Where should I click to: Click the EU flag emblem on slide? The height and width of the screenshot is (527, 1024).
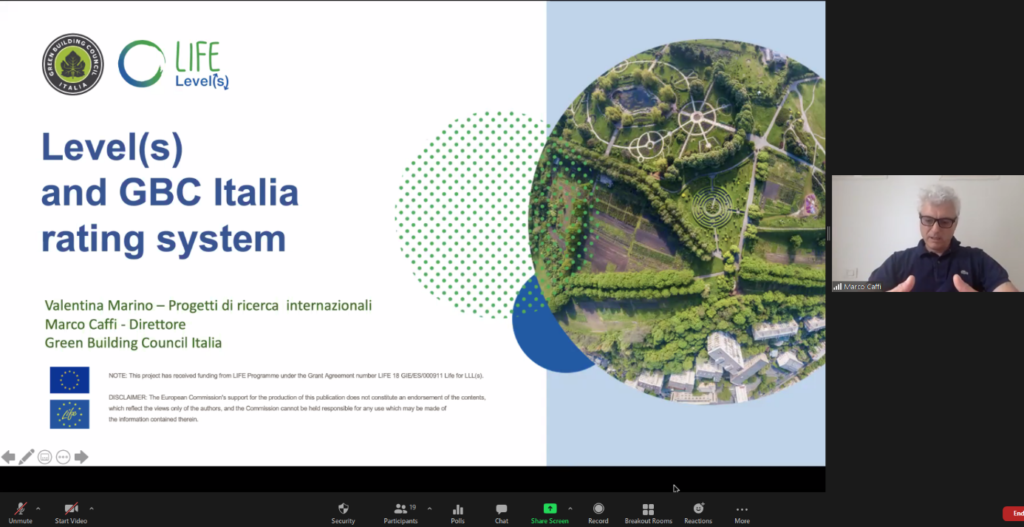[x=70, y=380]
